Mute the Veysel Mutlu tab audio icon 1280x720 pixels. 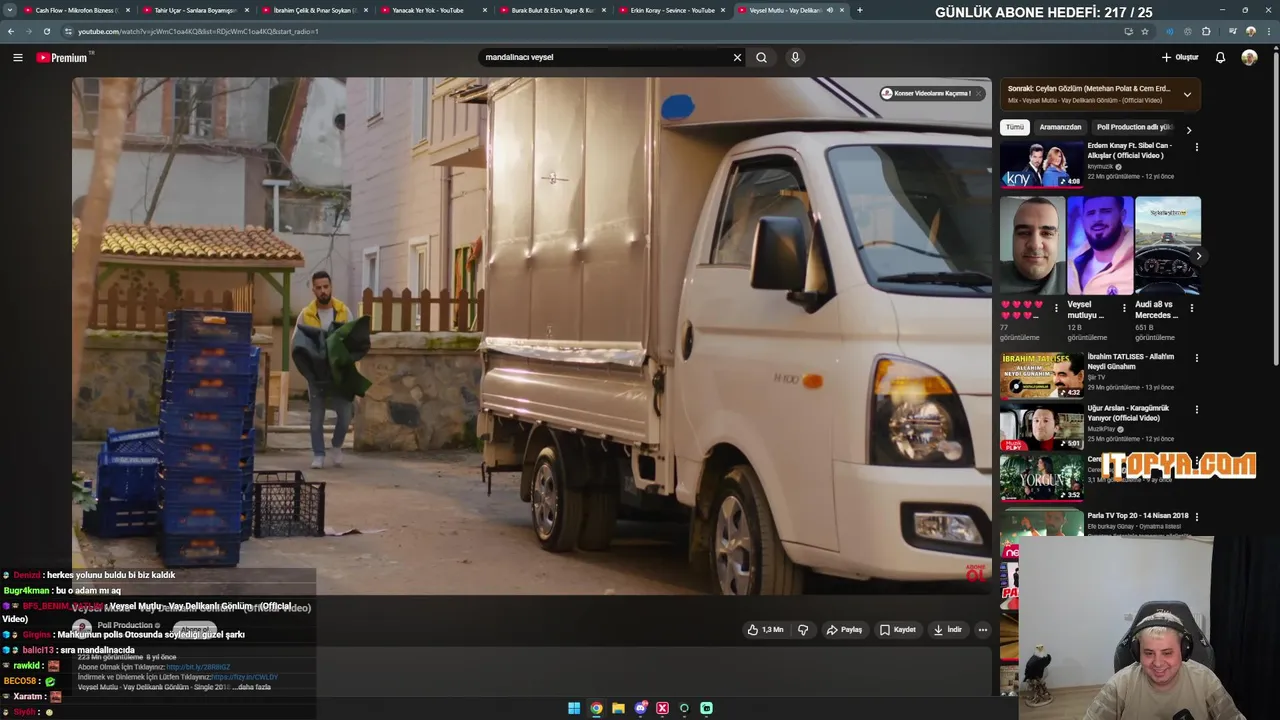point(829,10)
